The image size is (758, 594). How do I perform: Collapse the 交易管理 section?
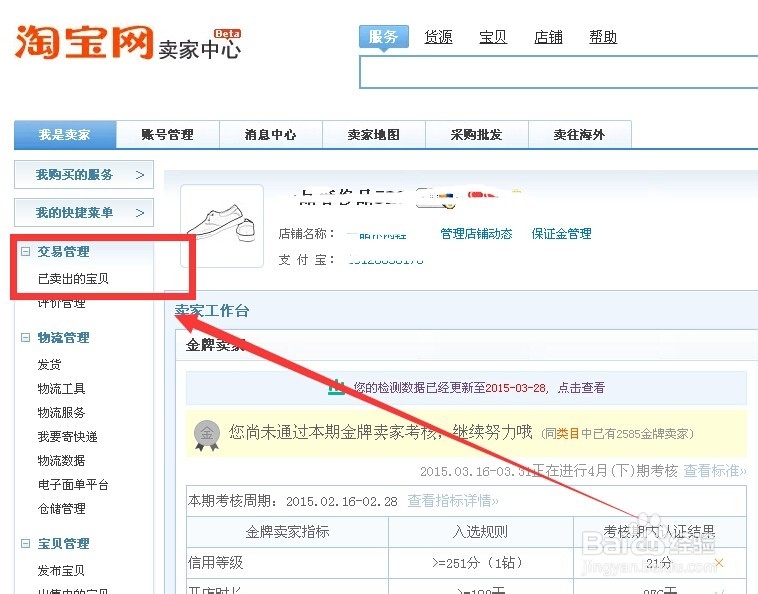pos(26,251)
